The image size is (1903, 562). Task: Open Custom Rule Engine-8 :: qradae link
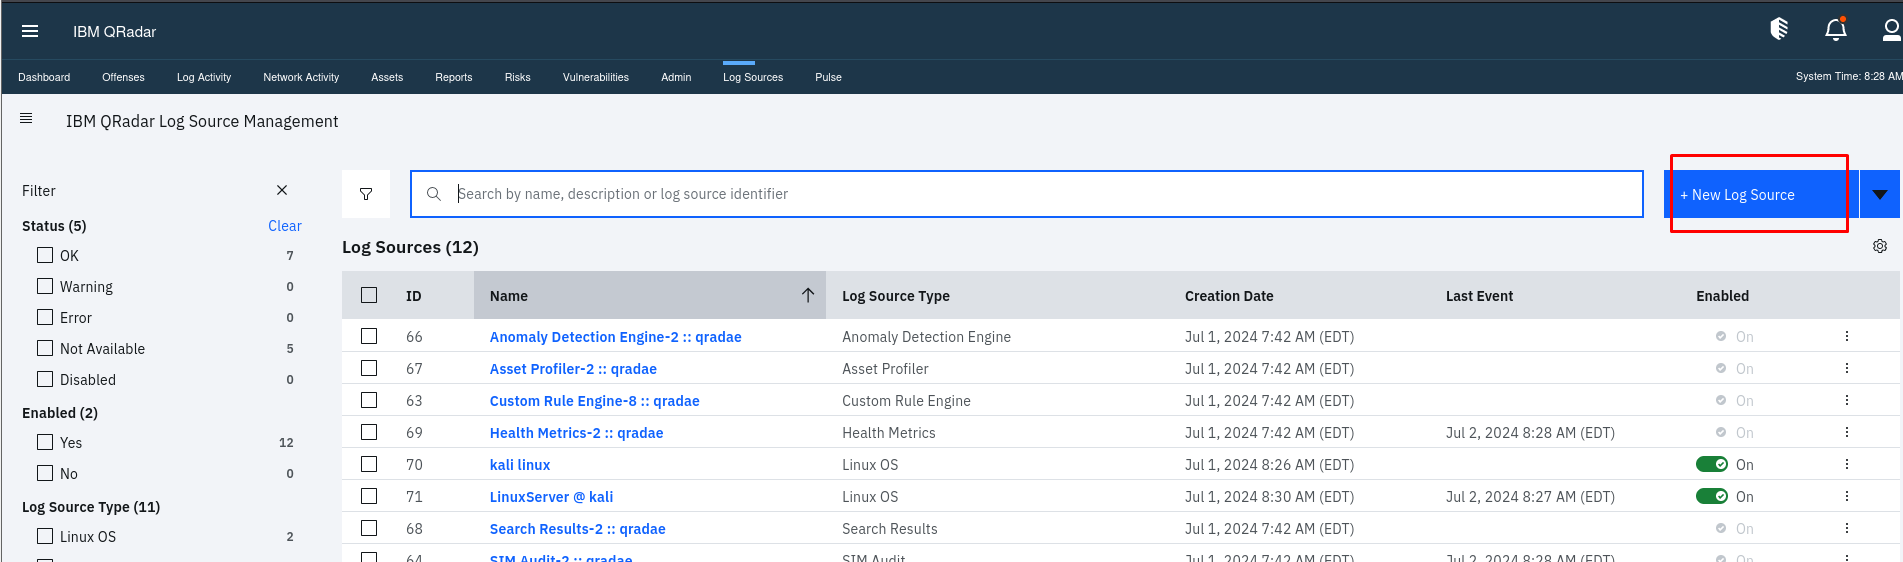point(595,401)
